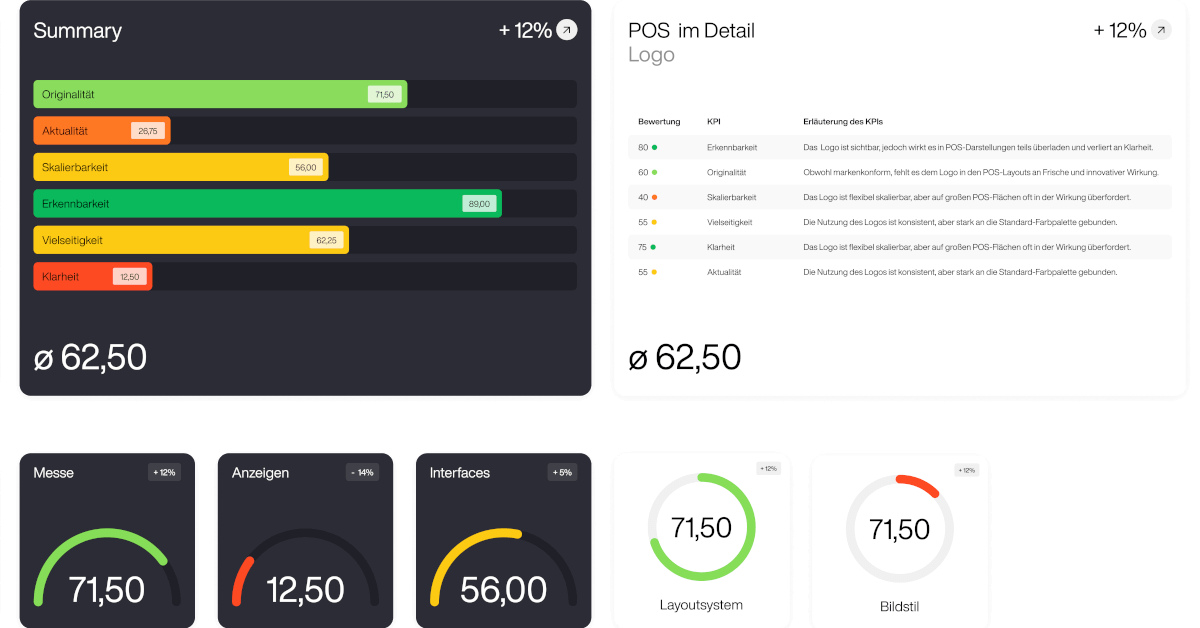Click the Erläuterung des KPIs column header
The height and width of the screenshot is (628, 1200).
(x=843, y=122)
